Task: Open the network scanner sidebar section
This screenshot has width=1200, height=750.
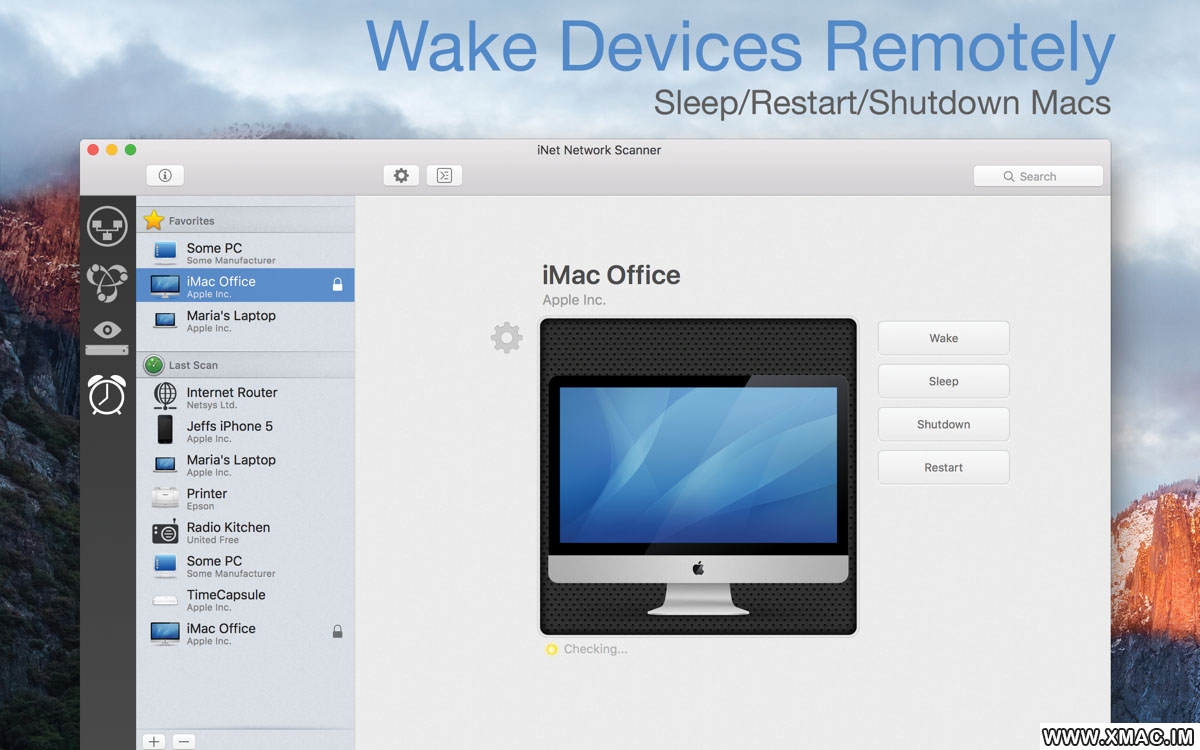Action: (x=107, y=226)
